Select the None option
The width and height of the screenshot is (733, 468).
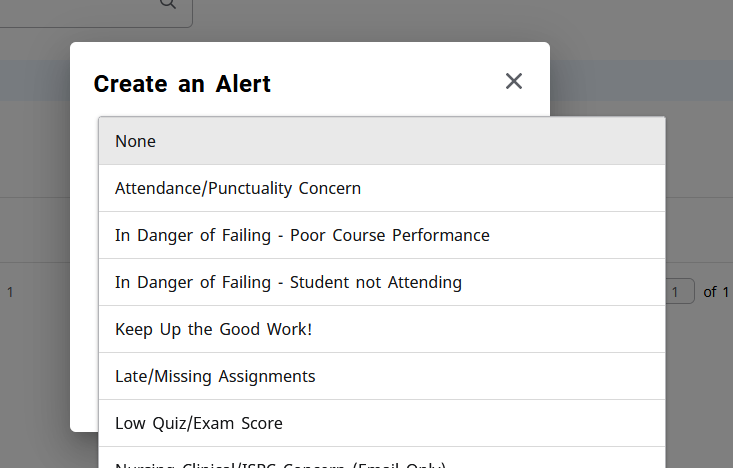click(381, 141)
